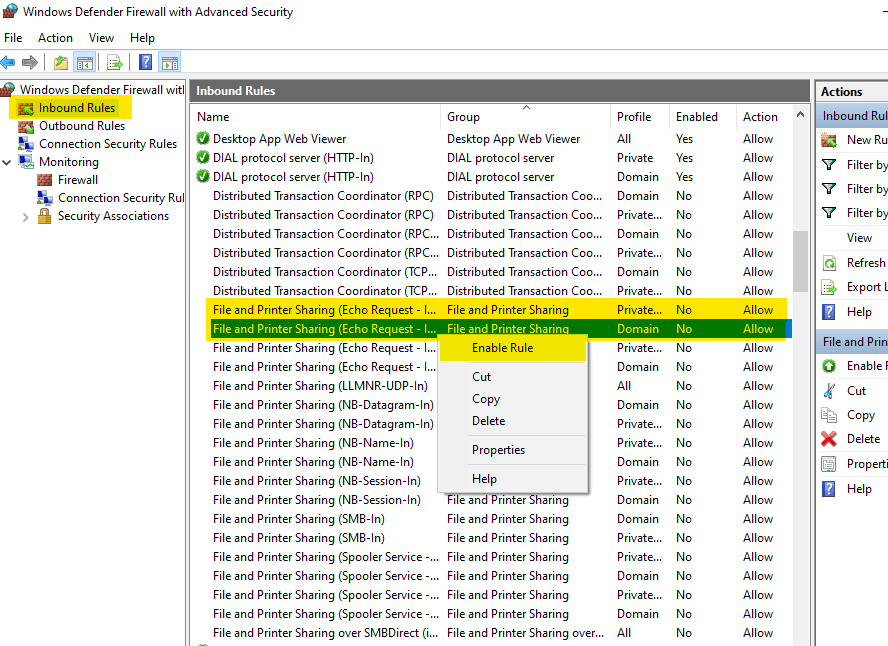Screen dimensions: 888x646
Task: Open the View menu
Action: 101,38
